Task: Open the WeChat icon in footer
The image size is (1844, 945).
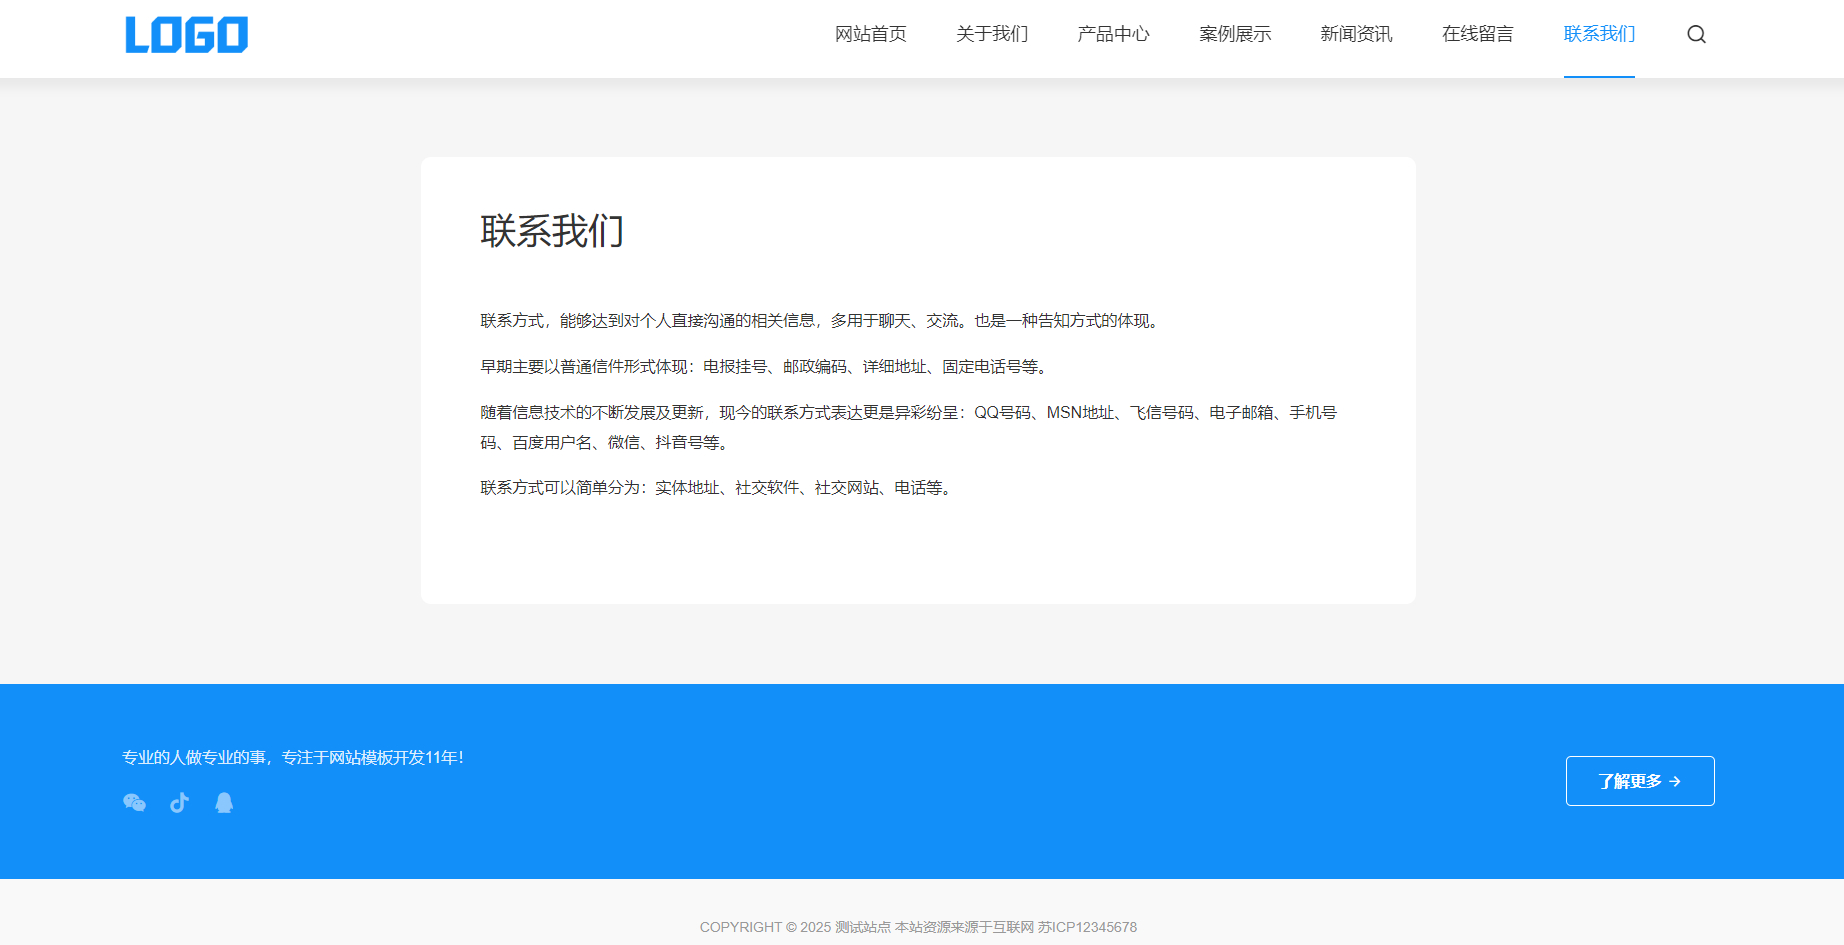Action: 134,803
